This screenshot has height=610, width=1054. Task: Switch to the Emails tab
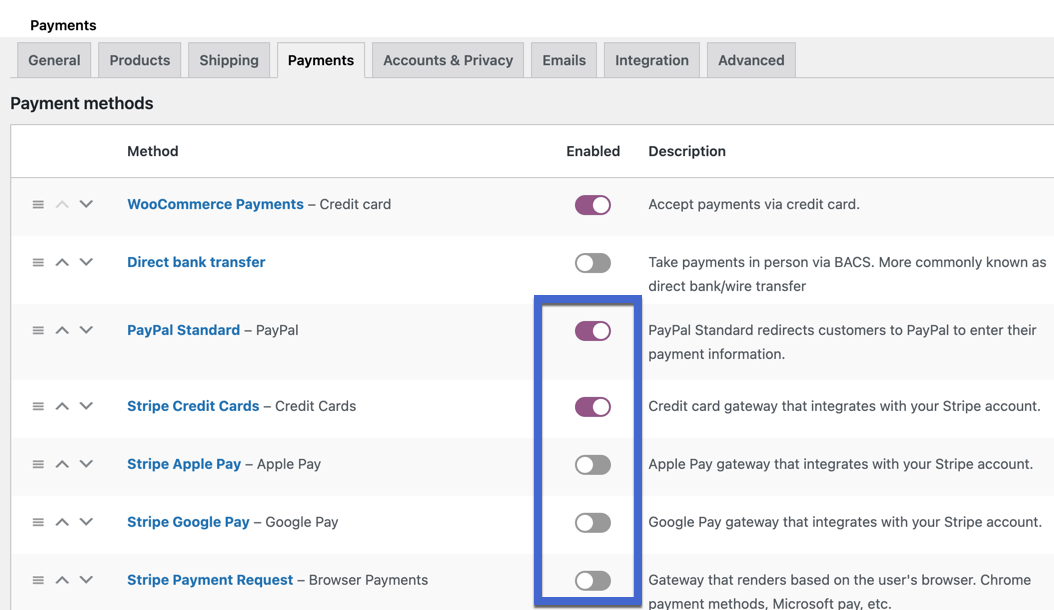coord(564,61)
